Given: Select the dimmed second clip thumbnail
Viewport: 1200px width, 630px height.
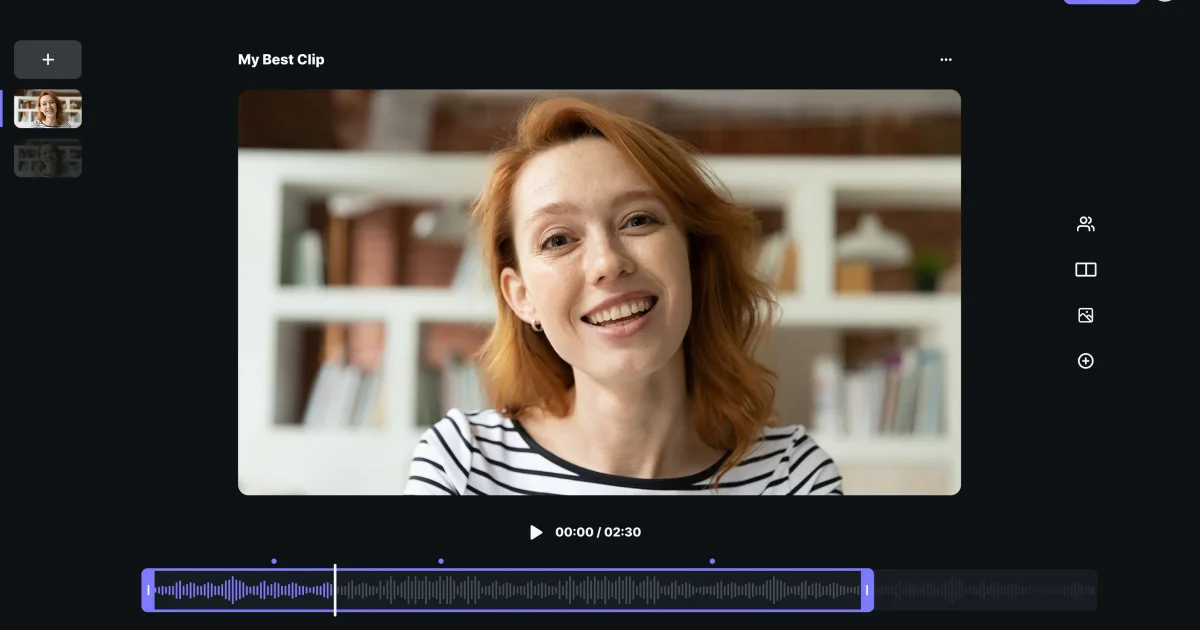Looking at the screenshot, I should coord(48,158).
